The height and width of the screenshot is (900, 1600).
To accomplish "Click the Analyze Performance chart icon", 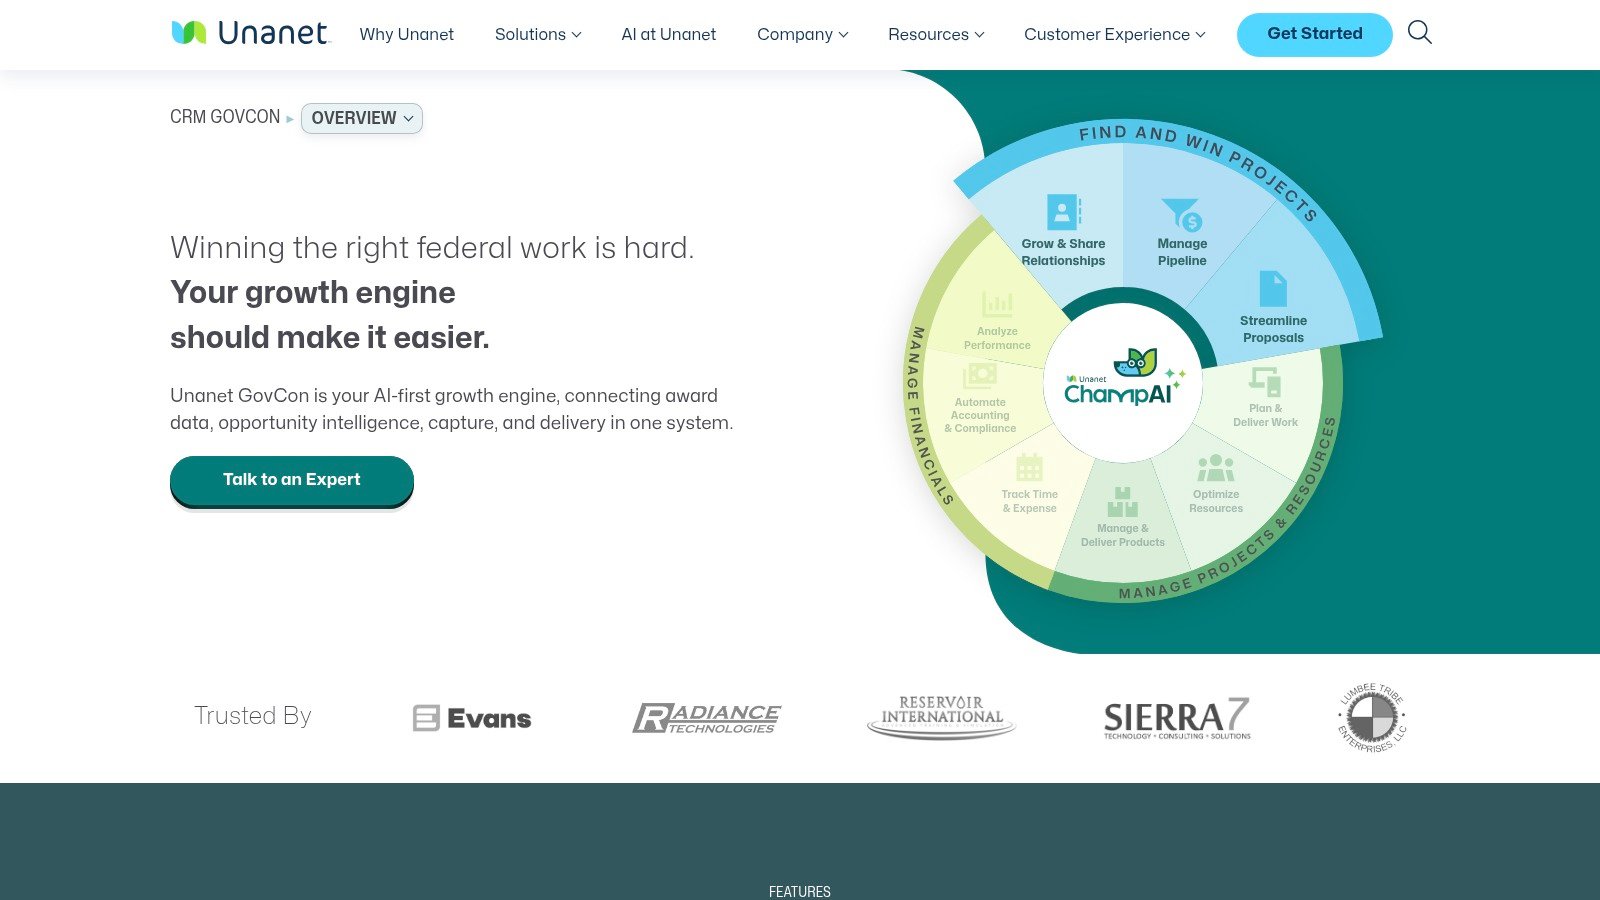I will coord(997,304).
